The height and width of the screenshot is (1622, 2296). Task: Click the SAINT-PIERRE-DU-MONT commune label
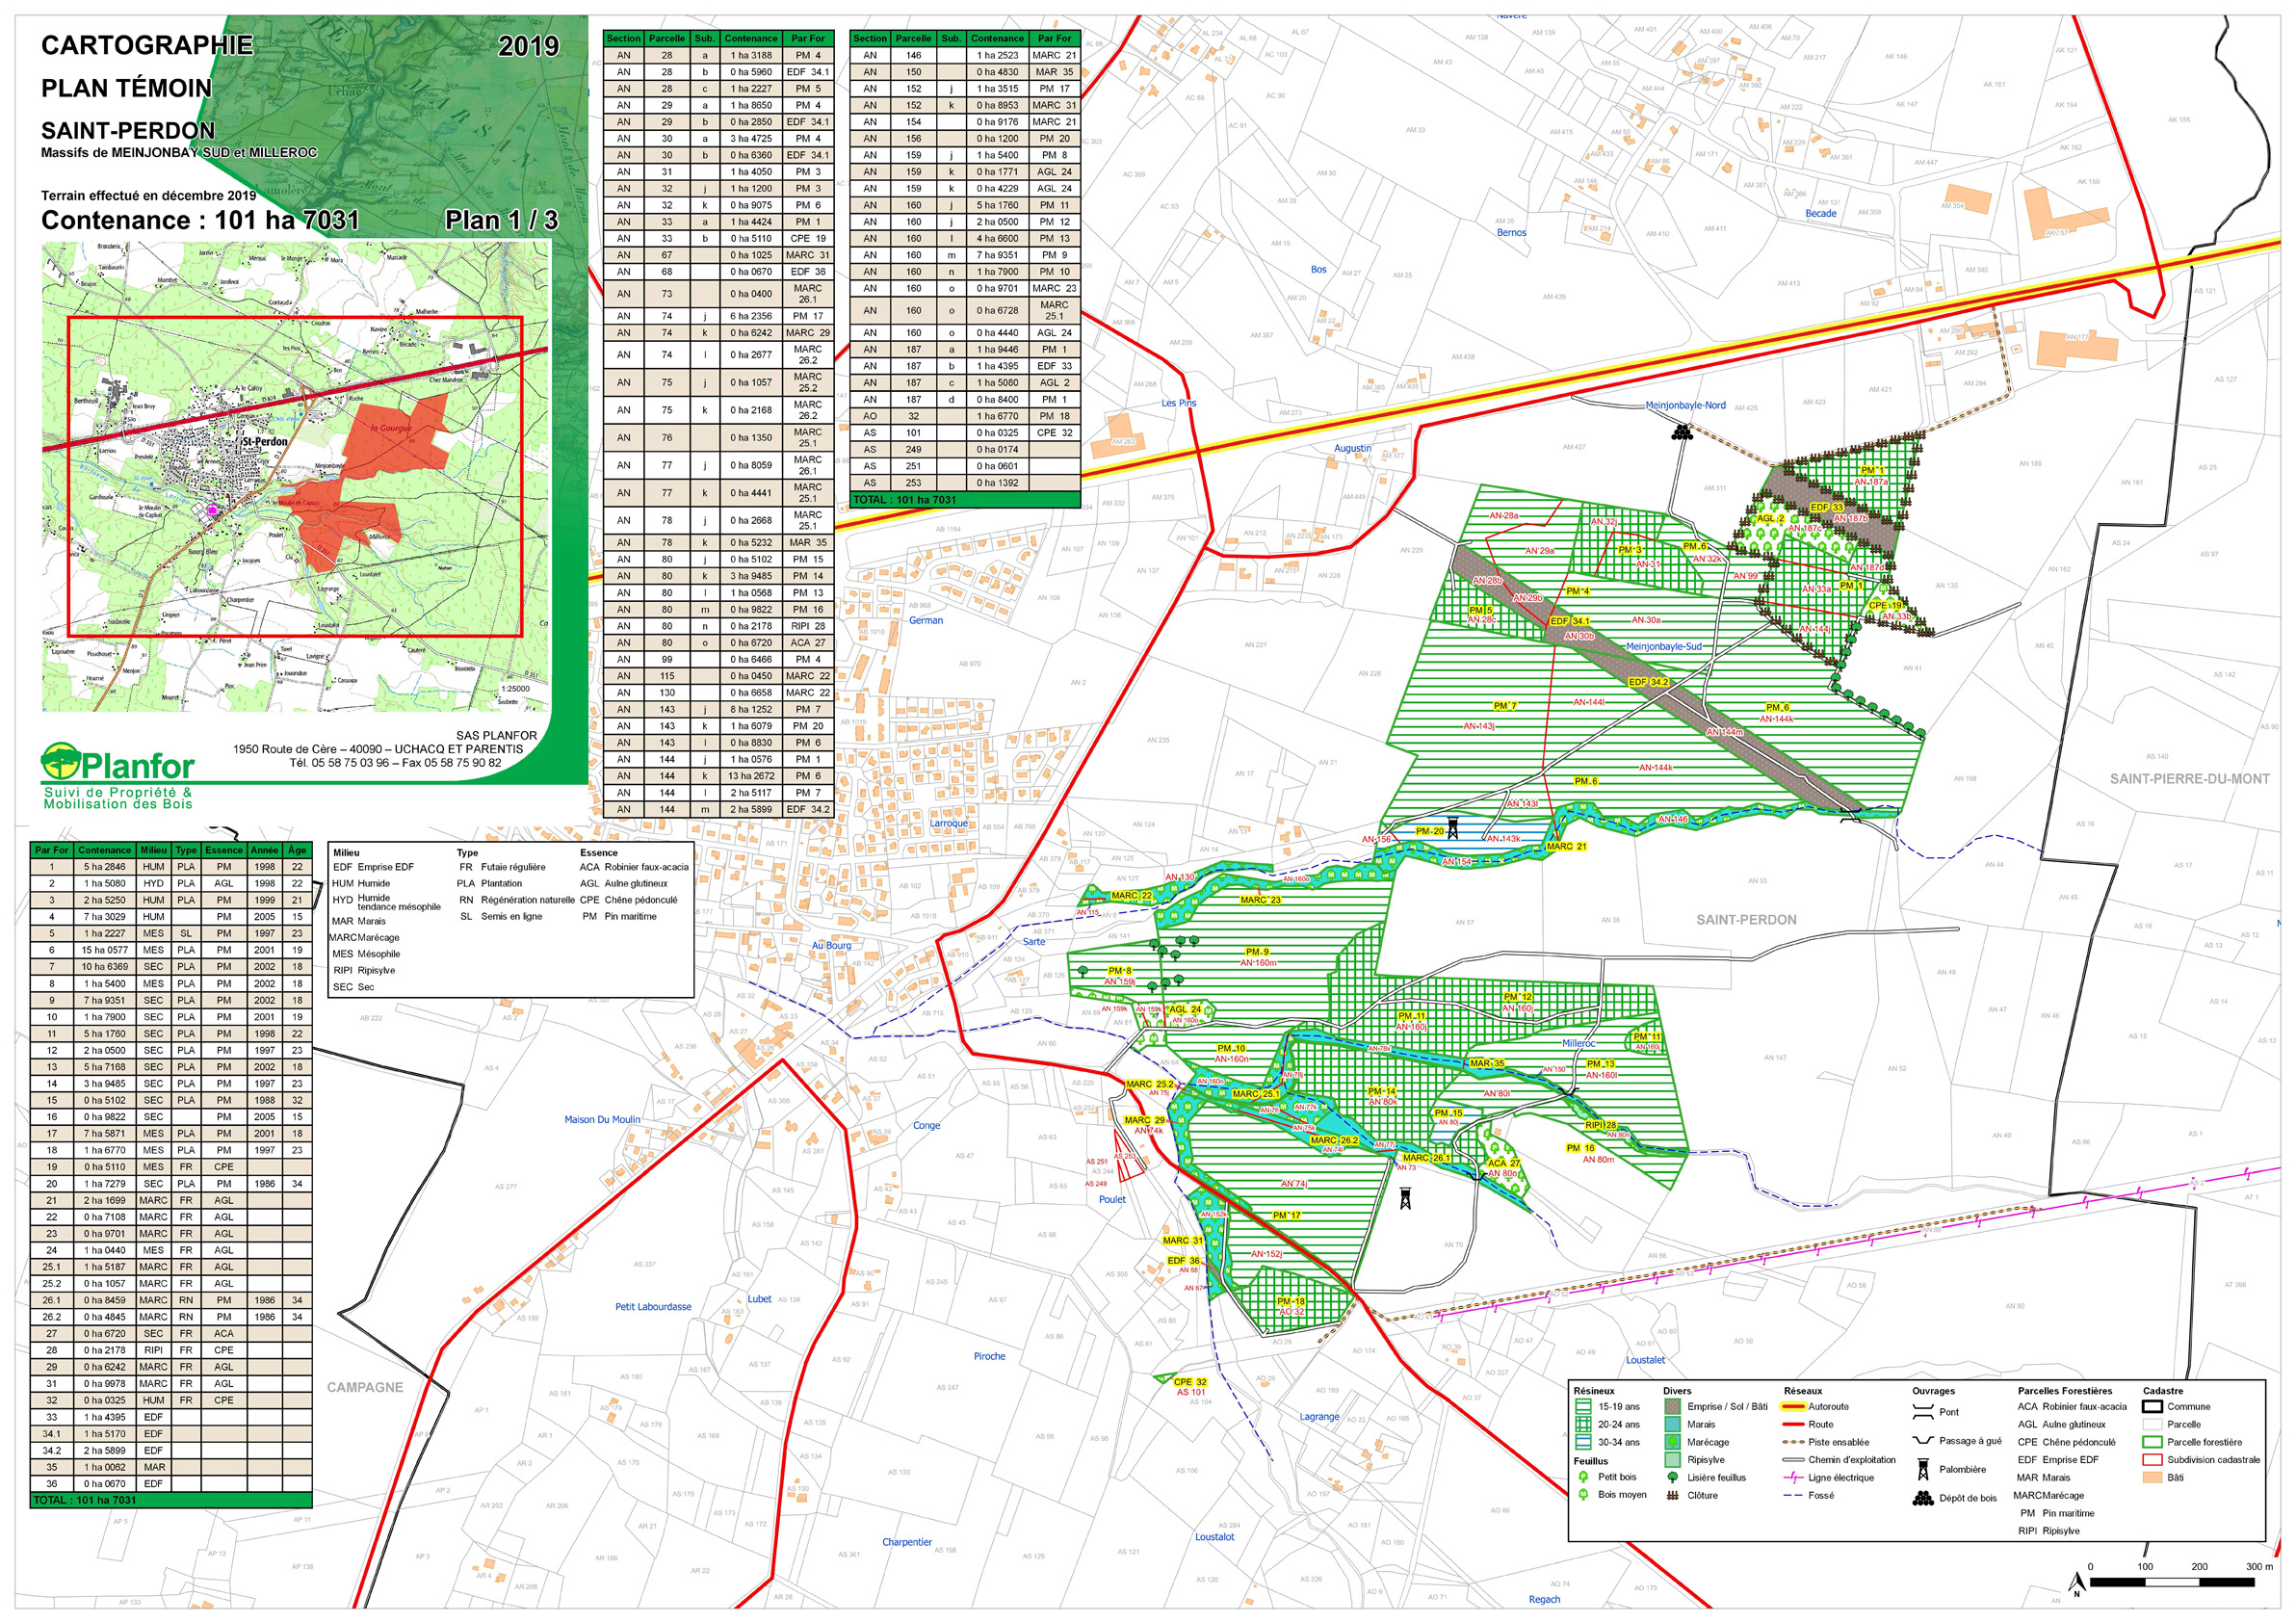2189,779
